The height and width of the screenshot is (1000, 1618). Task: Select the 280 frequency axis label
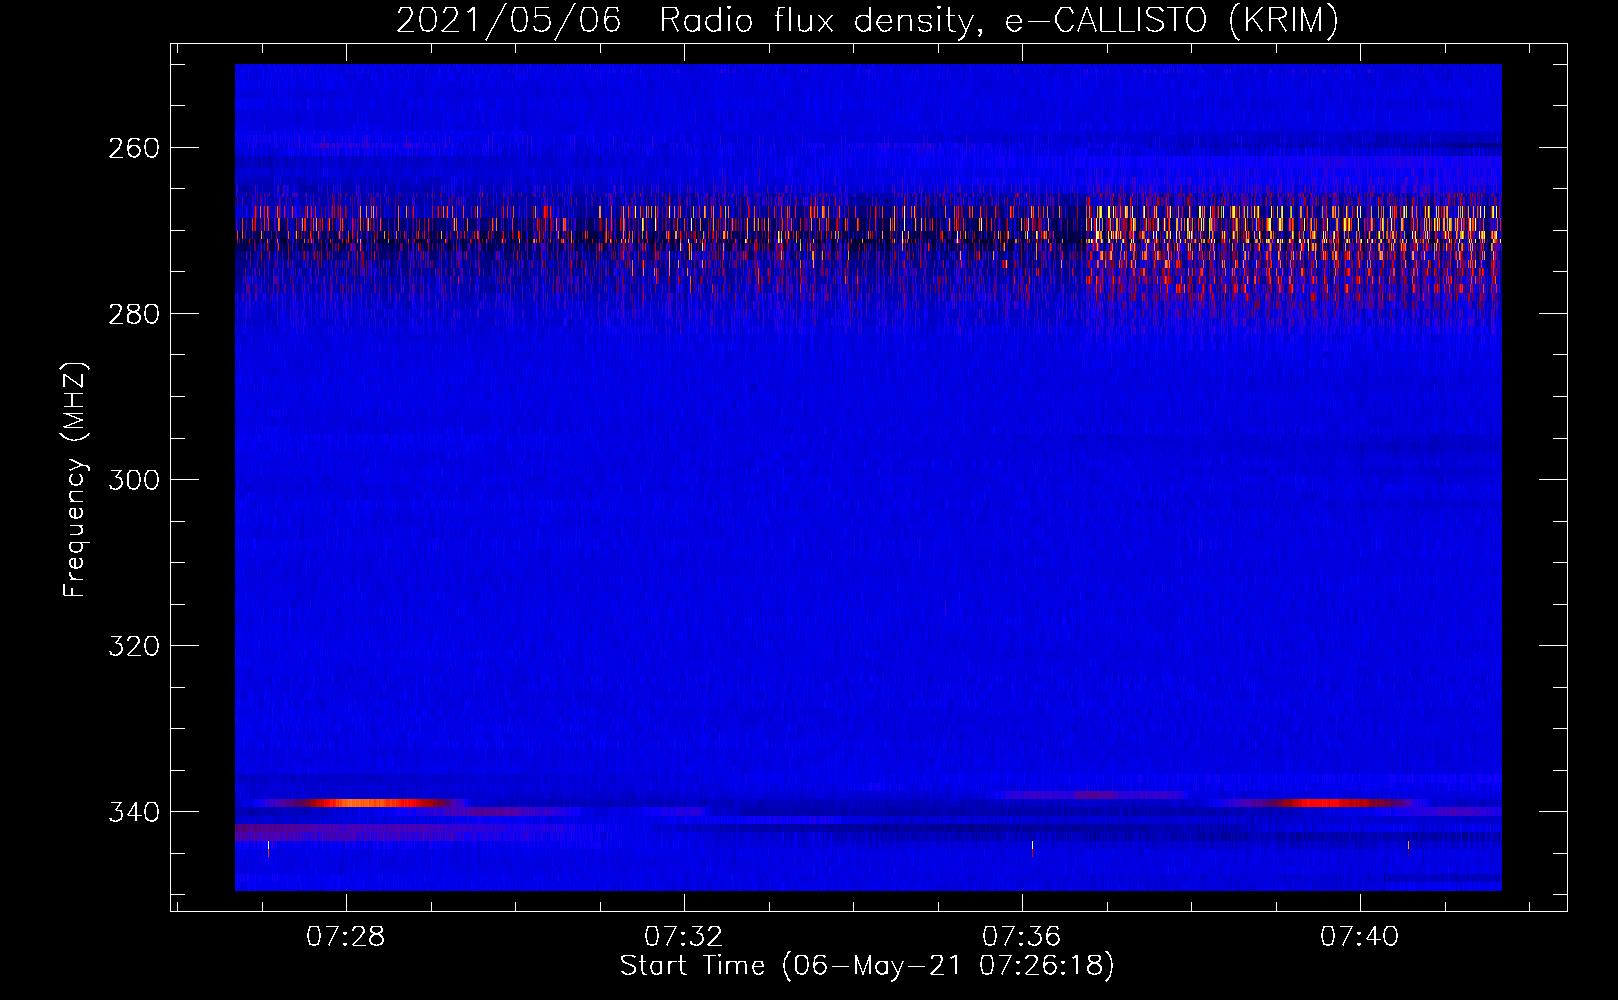click(x=133, y=314)
